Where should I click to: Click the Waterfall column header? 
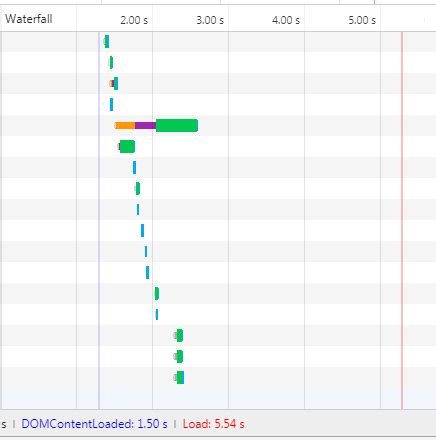click(x=29, y=19)
